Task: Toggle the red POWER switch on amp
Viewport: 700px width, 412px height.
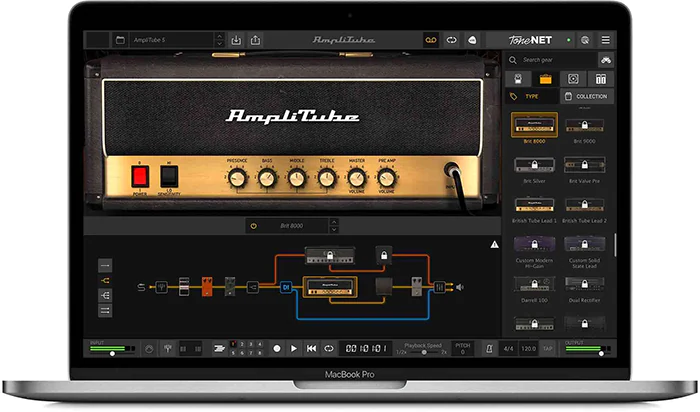Action: tap(140, 177)
